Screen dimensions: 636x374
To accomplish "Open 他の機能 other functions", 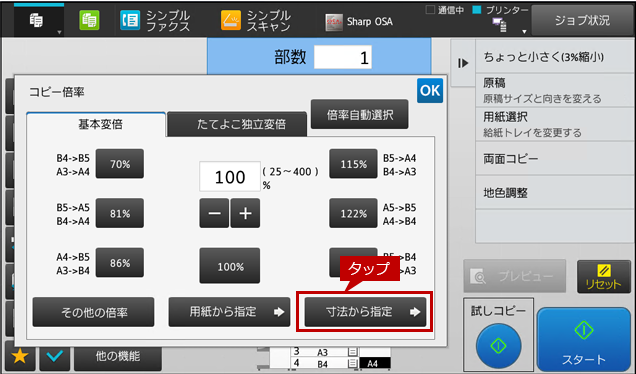I will click(x=118, y=356).
